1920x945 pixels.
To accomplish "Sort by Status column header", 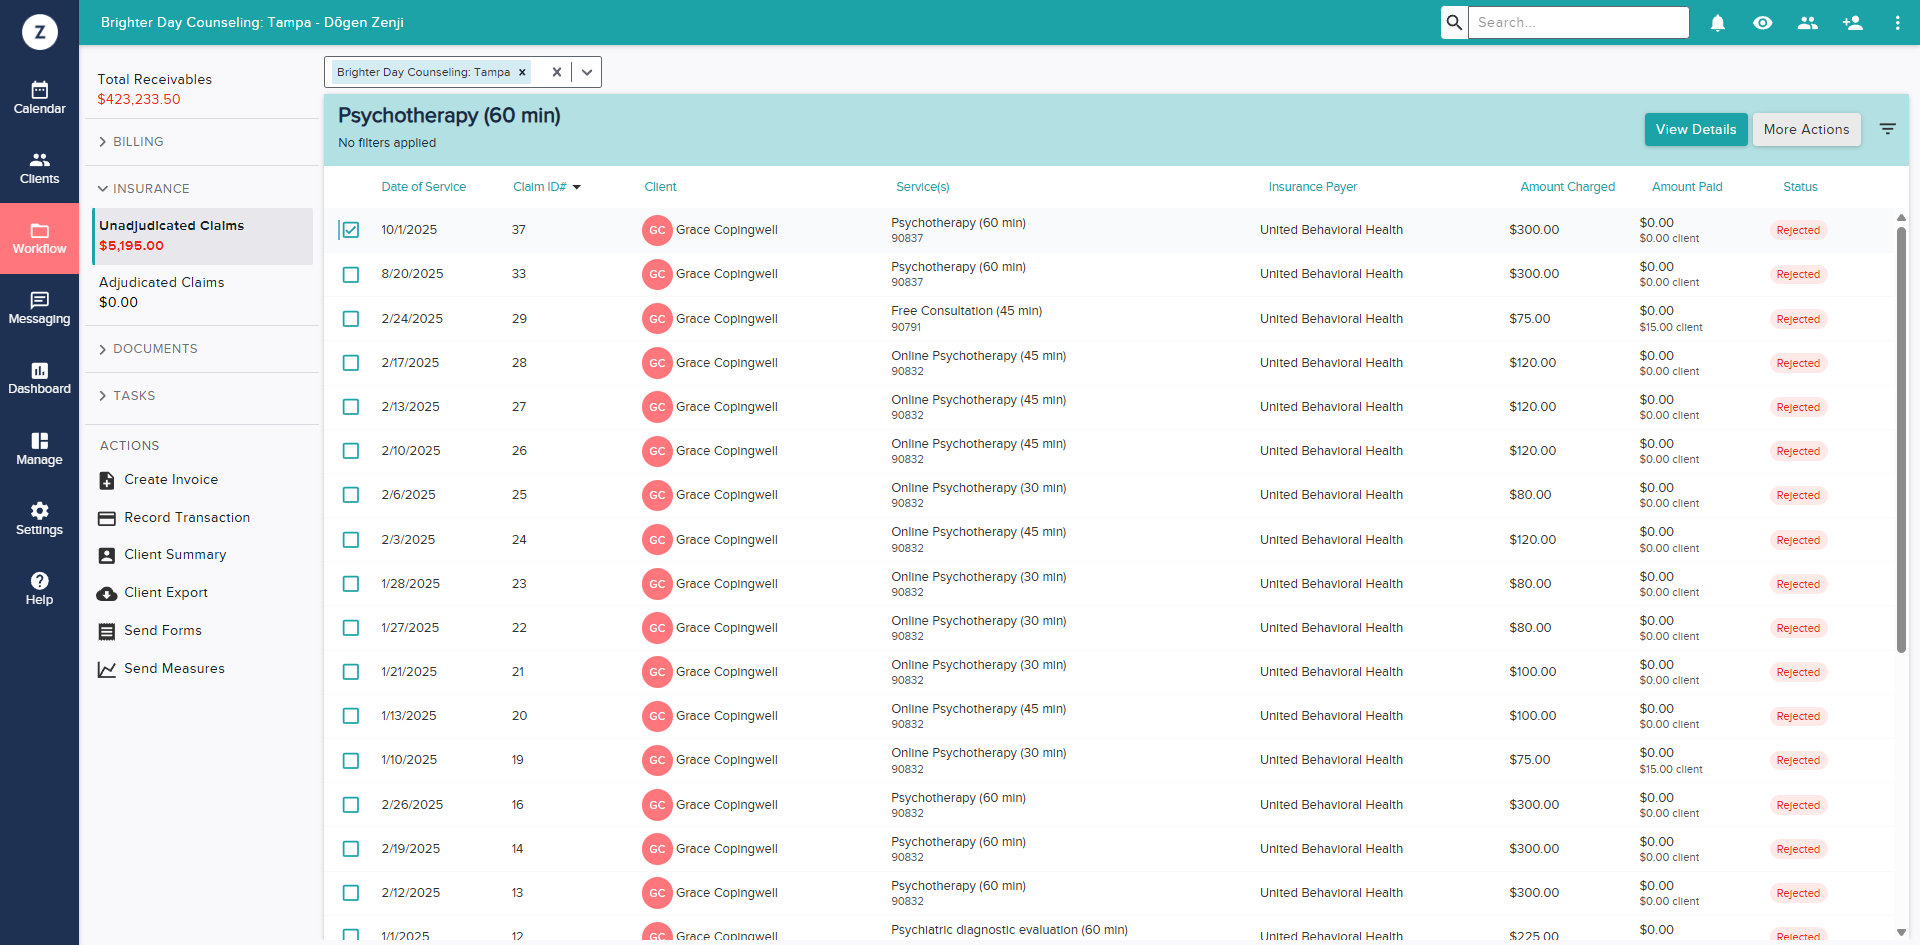I will tap(1800, 187).
